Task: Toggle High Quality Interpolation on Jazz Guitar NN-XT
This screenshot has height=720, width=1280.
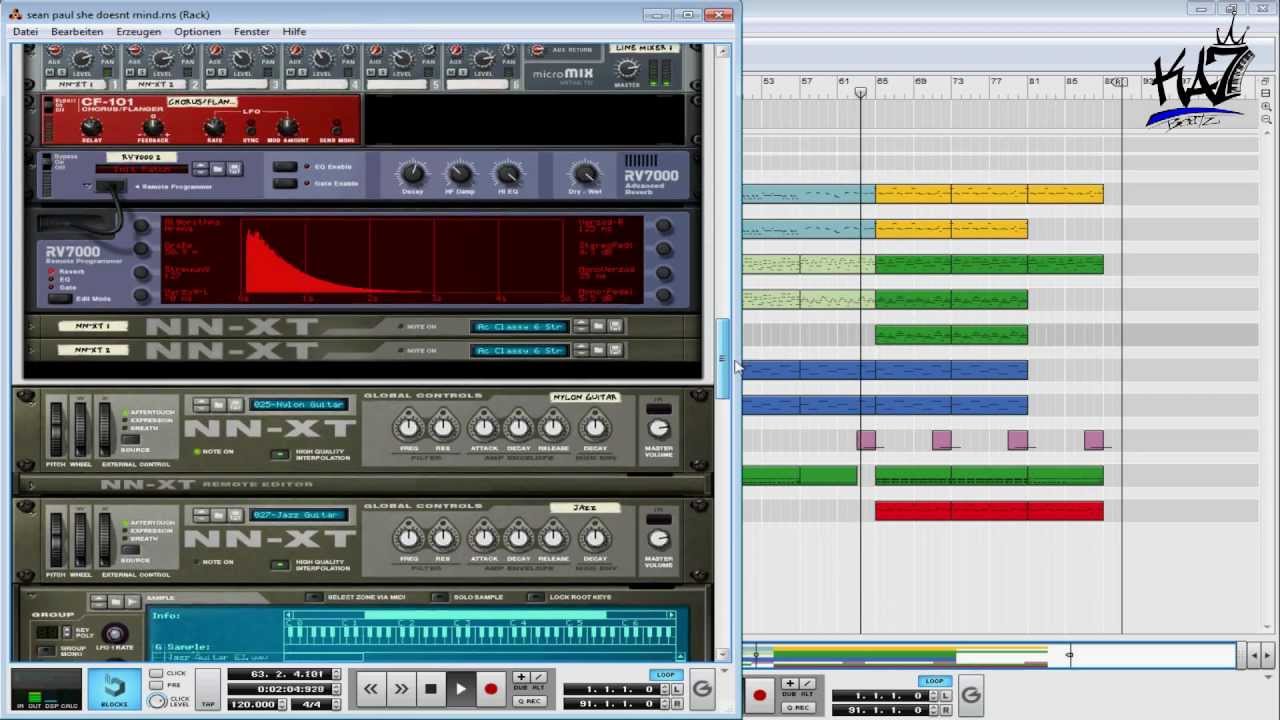Action: pos(280,564)
